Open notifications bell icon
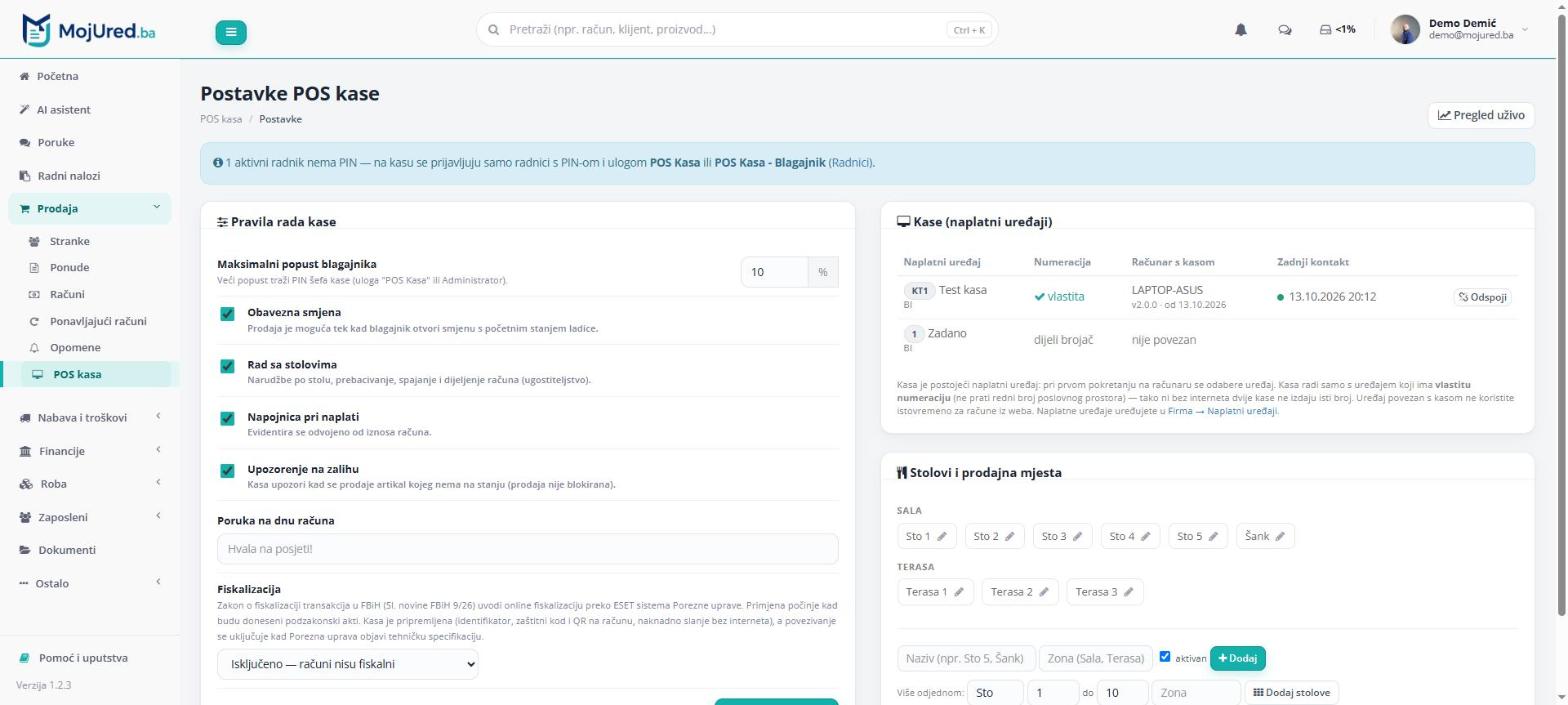Image resolution: width=1568 pixels, height=705 pixels. point(1241,30)
